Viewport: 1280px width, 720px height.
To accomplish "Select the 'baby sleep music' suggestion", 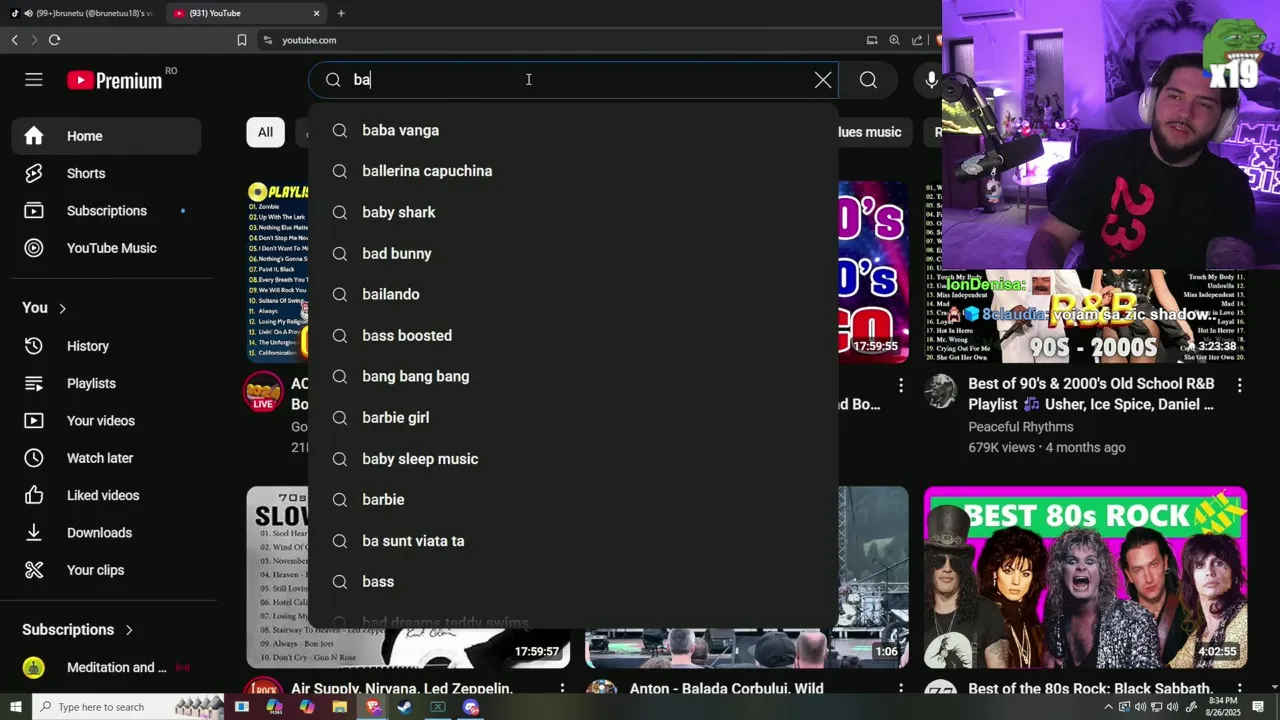I will pyautogui.click(x=573, y=458).
